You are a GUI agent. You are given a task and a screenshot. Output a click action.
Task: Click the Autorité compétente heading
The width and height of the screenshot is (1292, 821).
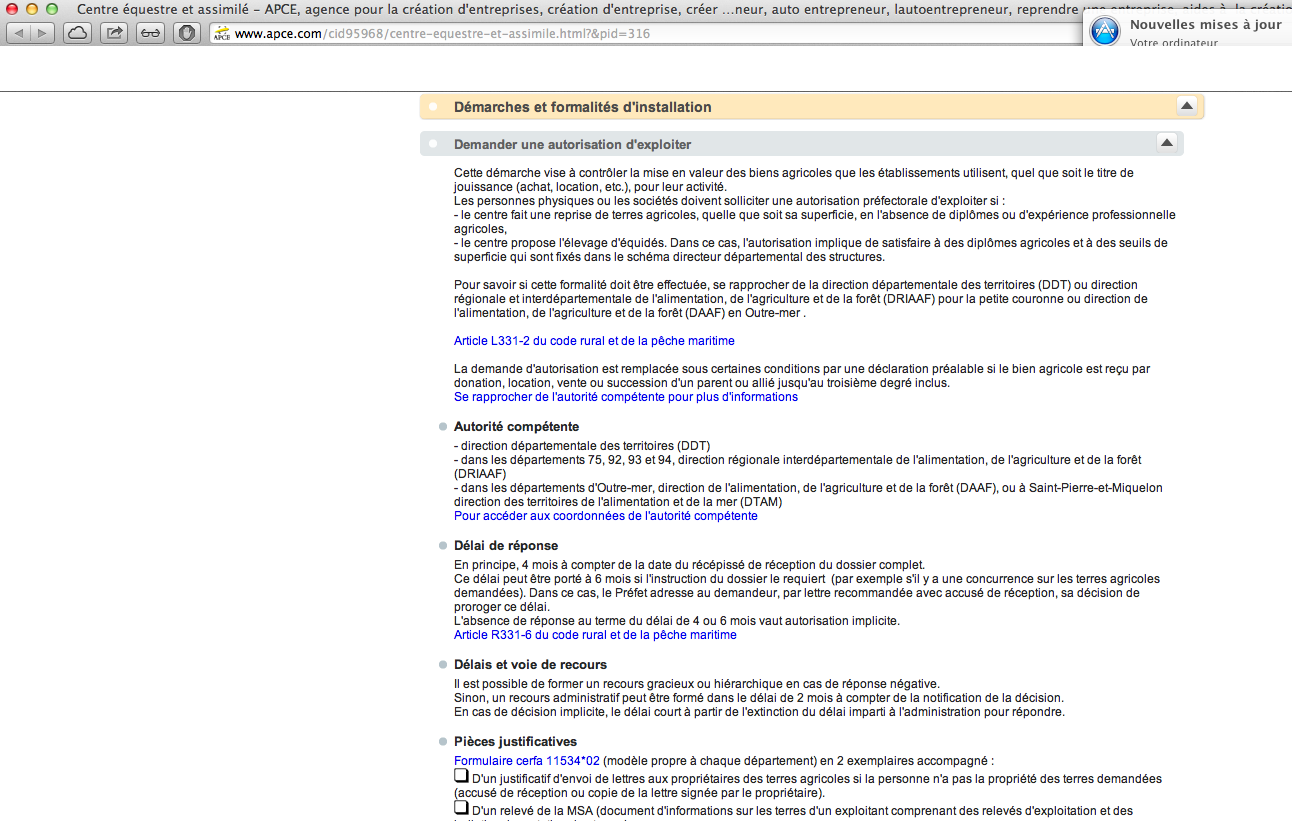[516, 427]
